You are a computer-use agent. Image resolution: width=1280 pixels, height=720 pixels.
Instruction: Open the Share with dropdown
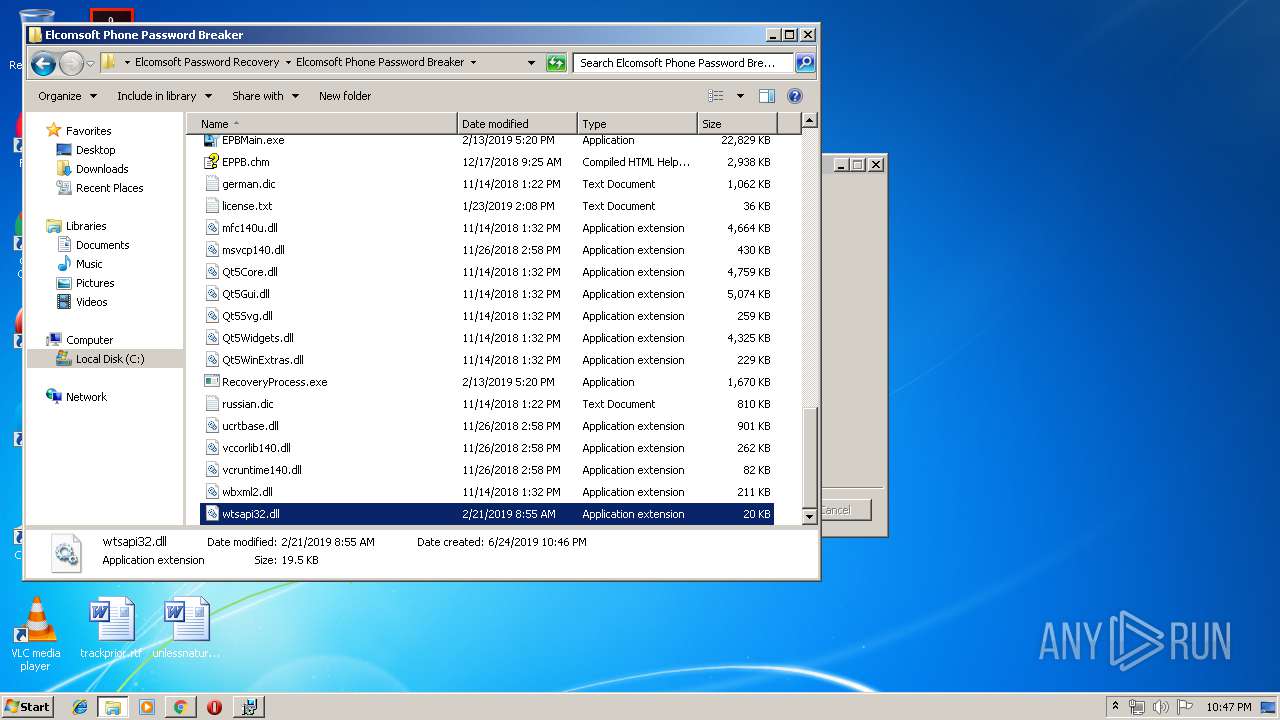[265, 96]
